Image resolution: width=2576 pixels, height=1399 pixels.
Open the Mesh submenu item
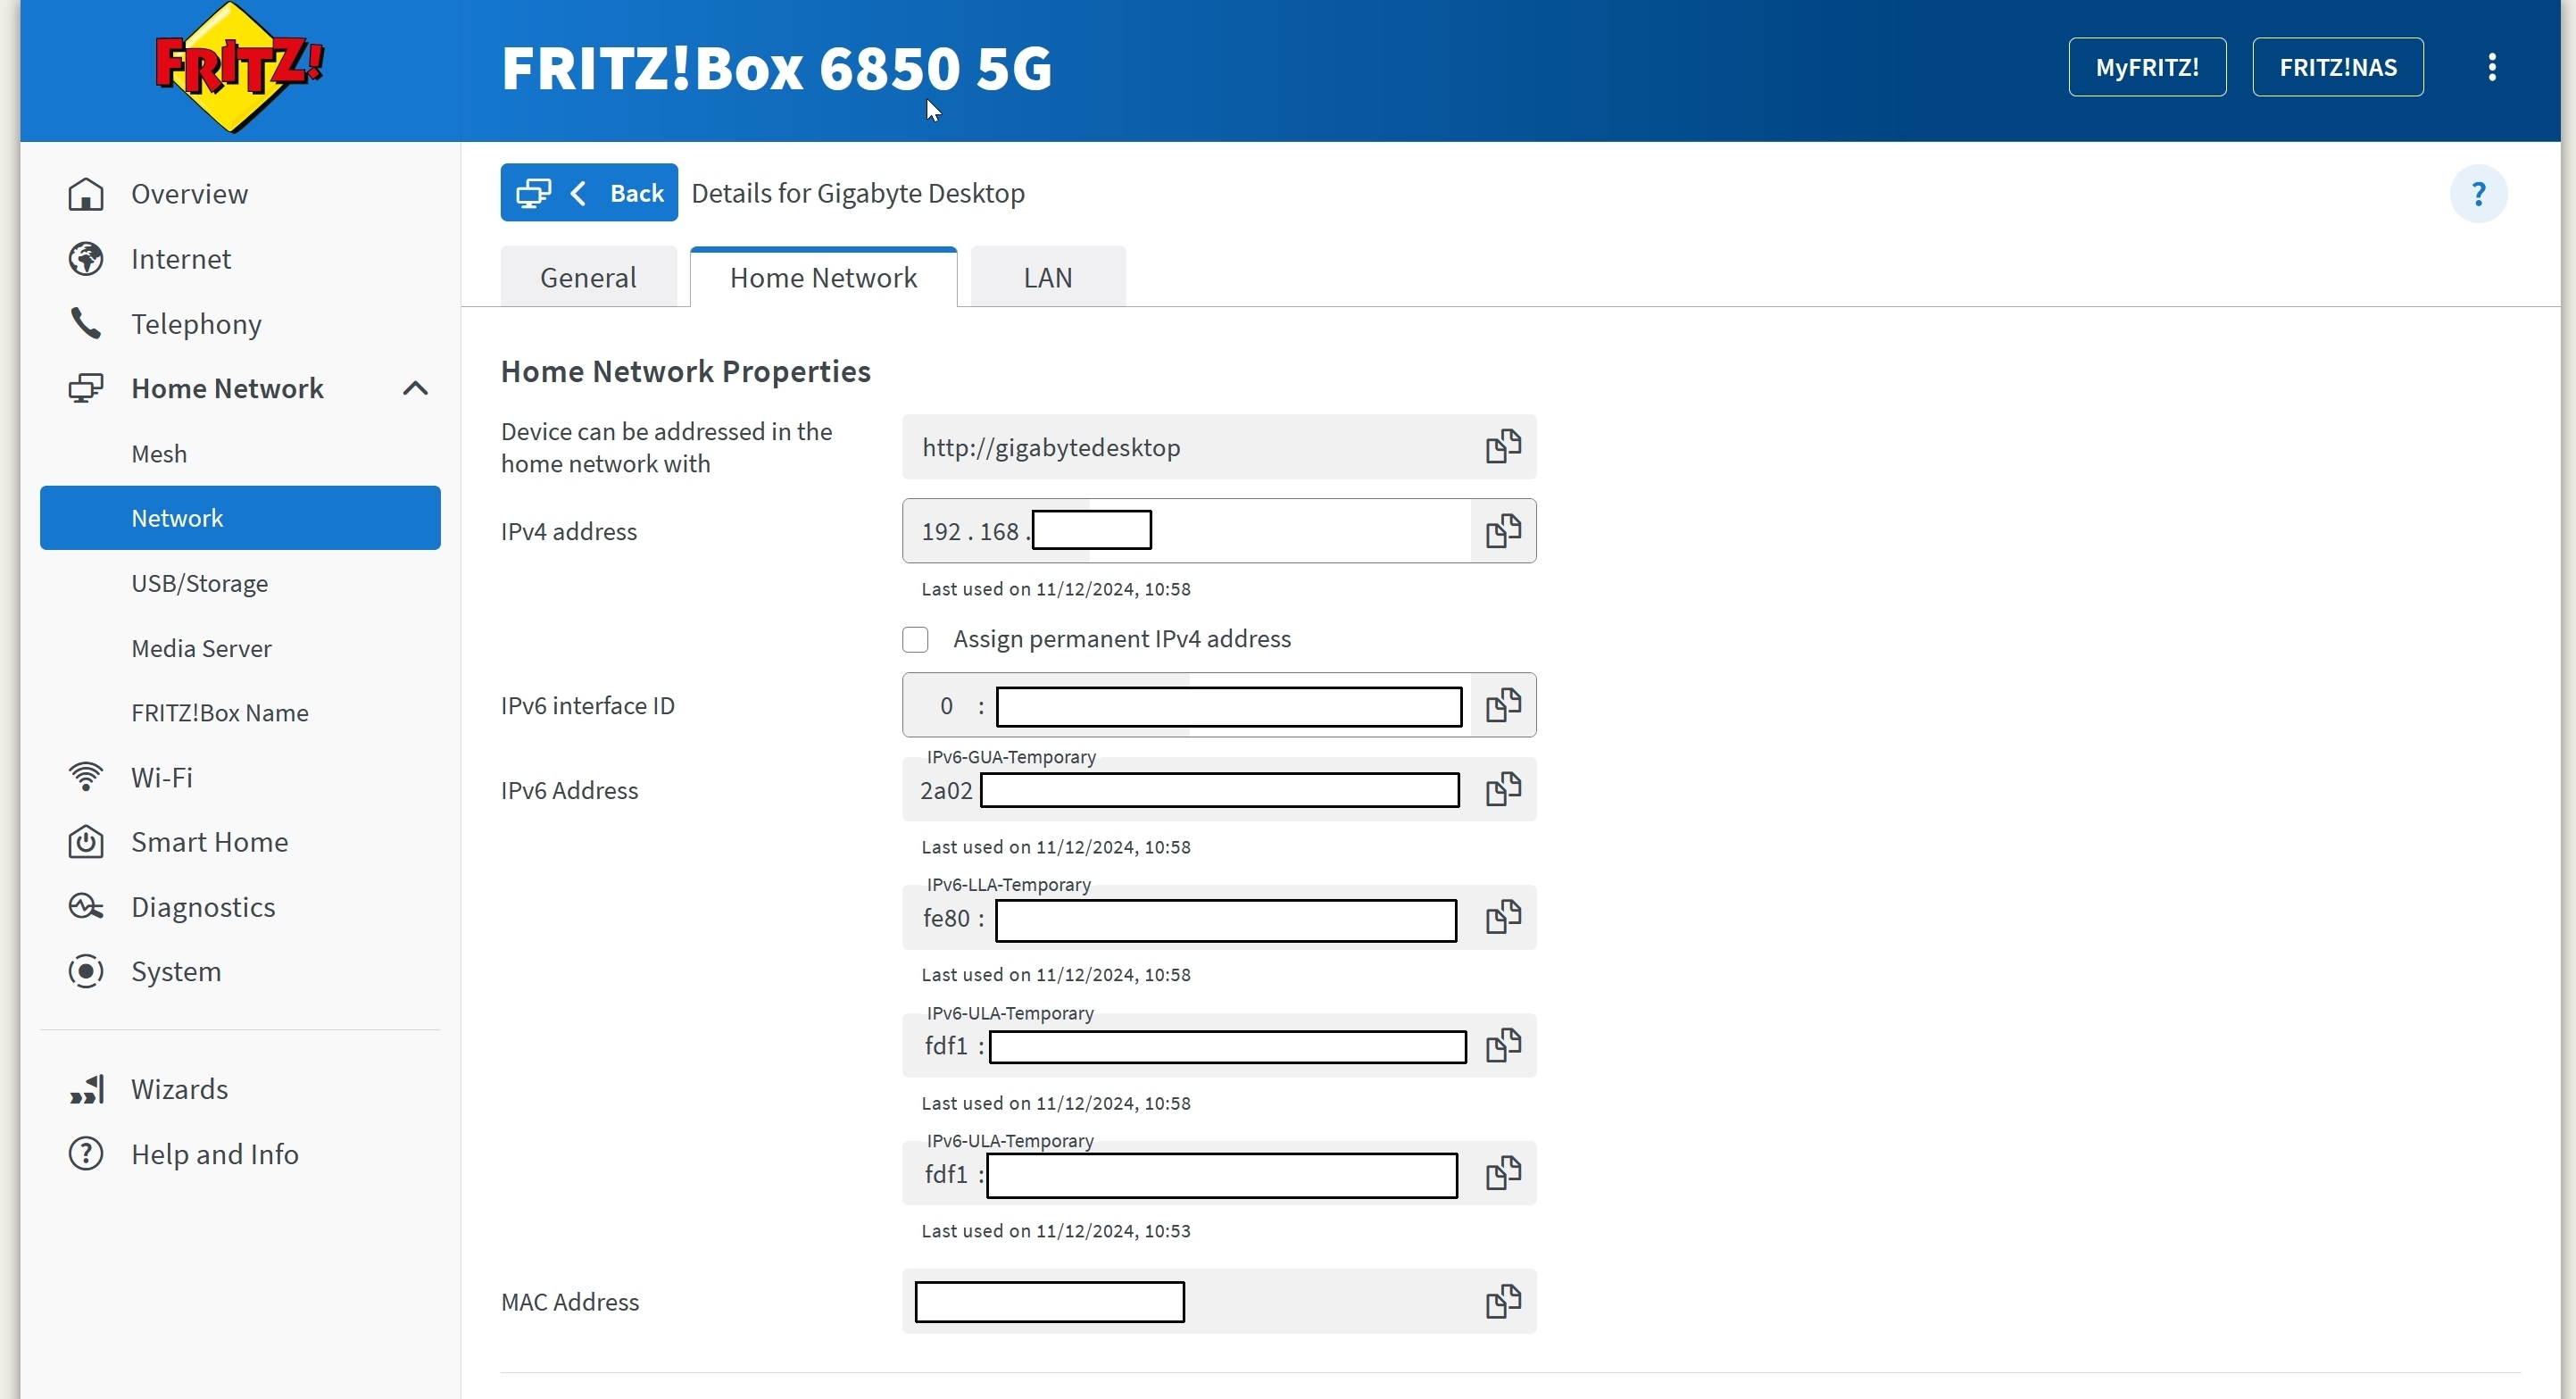point(159,453)
